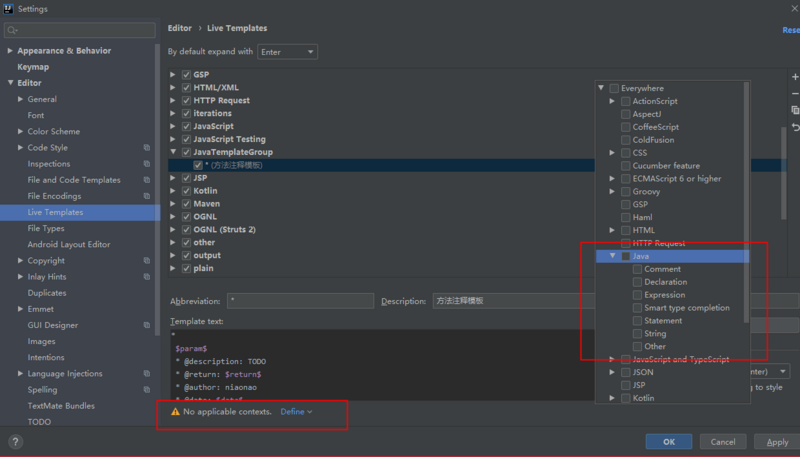
Task: Expand the Kotlin template group
Action: tap(173, 191)
